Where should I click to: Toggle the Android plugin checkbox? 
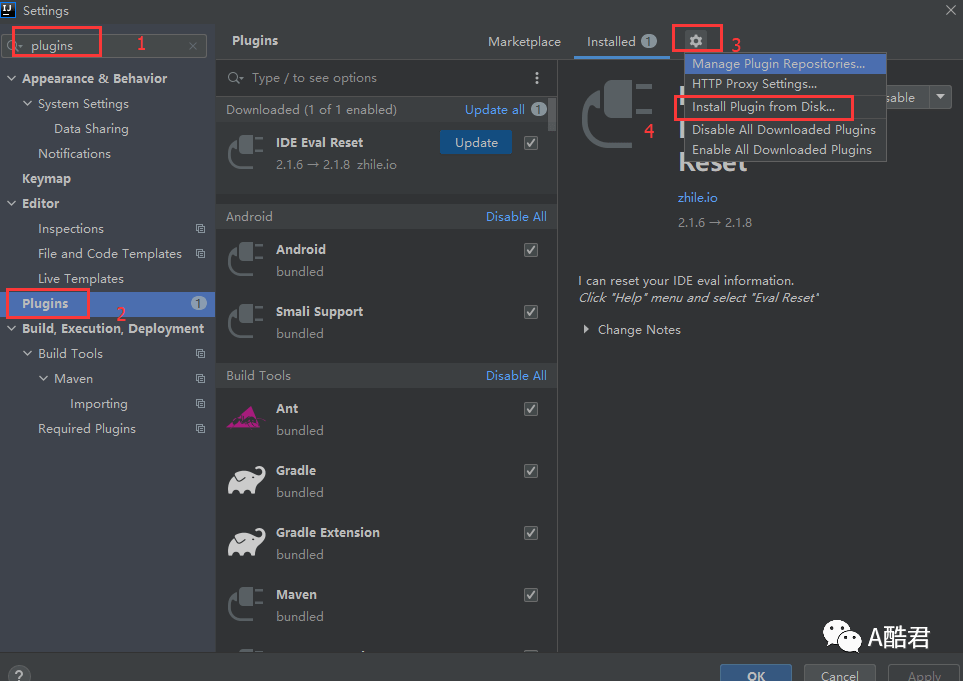531,250
